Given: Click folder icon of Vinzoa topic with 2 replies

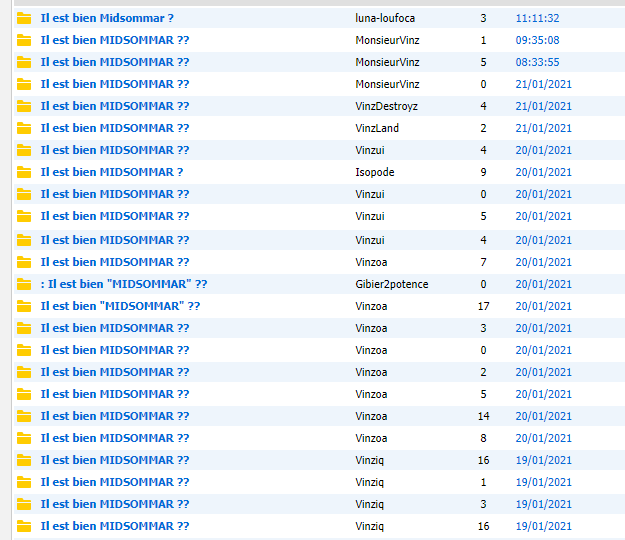Looking at the screenshot, I should (24, 372).
